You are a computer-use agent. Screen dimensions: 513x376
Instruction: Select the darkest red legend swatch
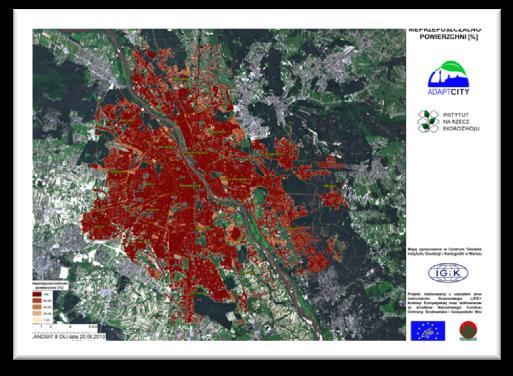tap(37, 294)
